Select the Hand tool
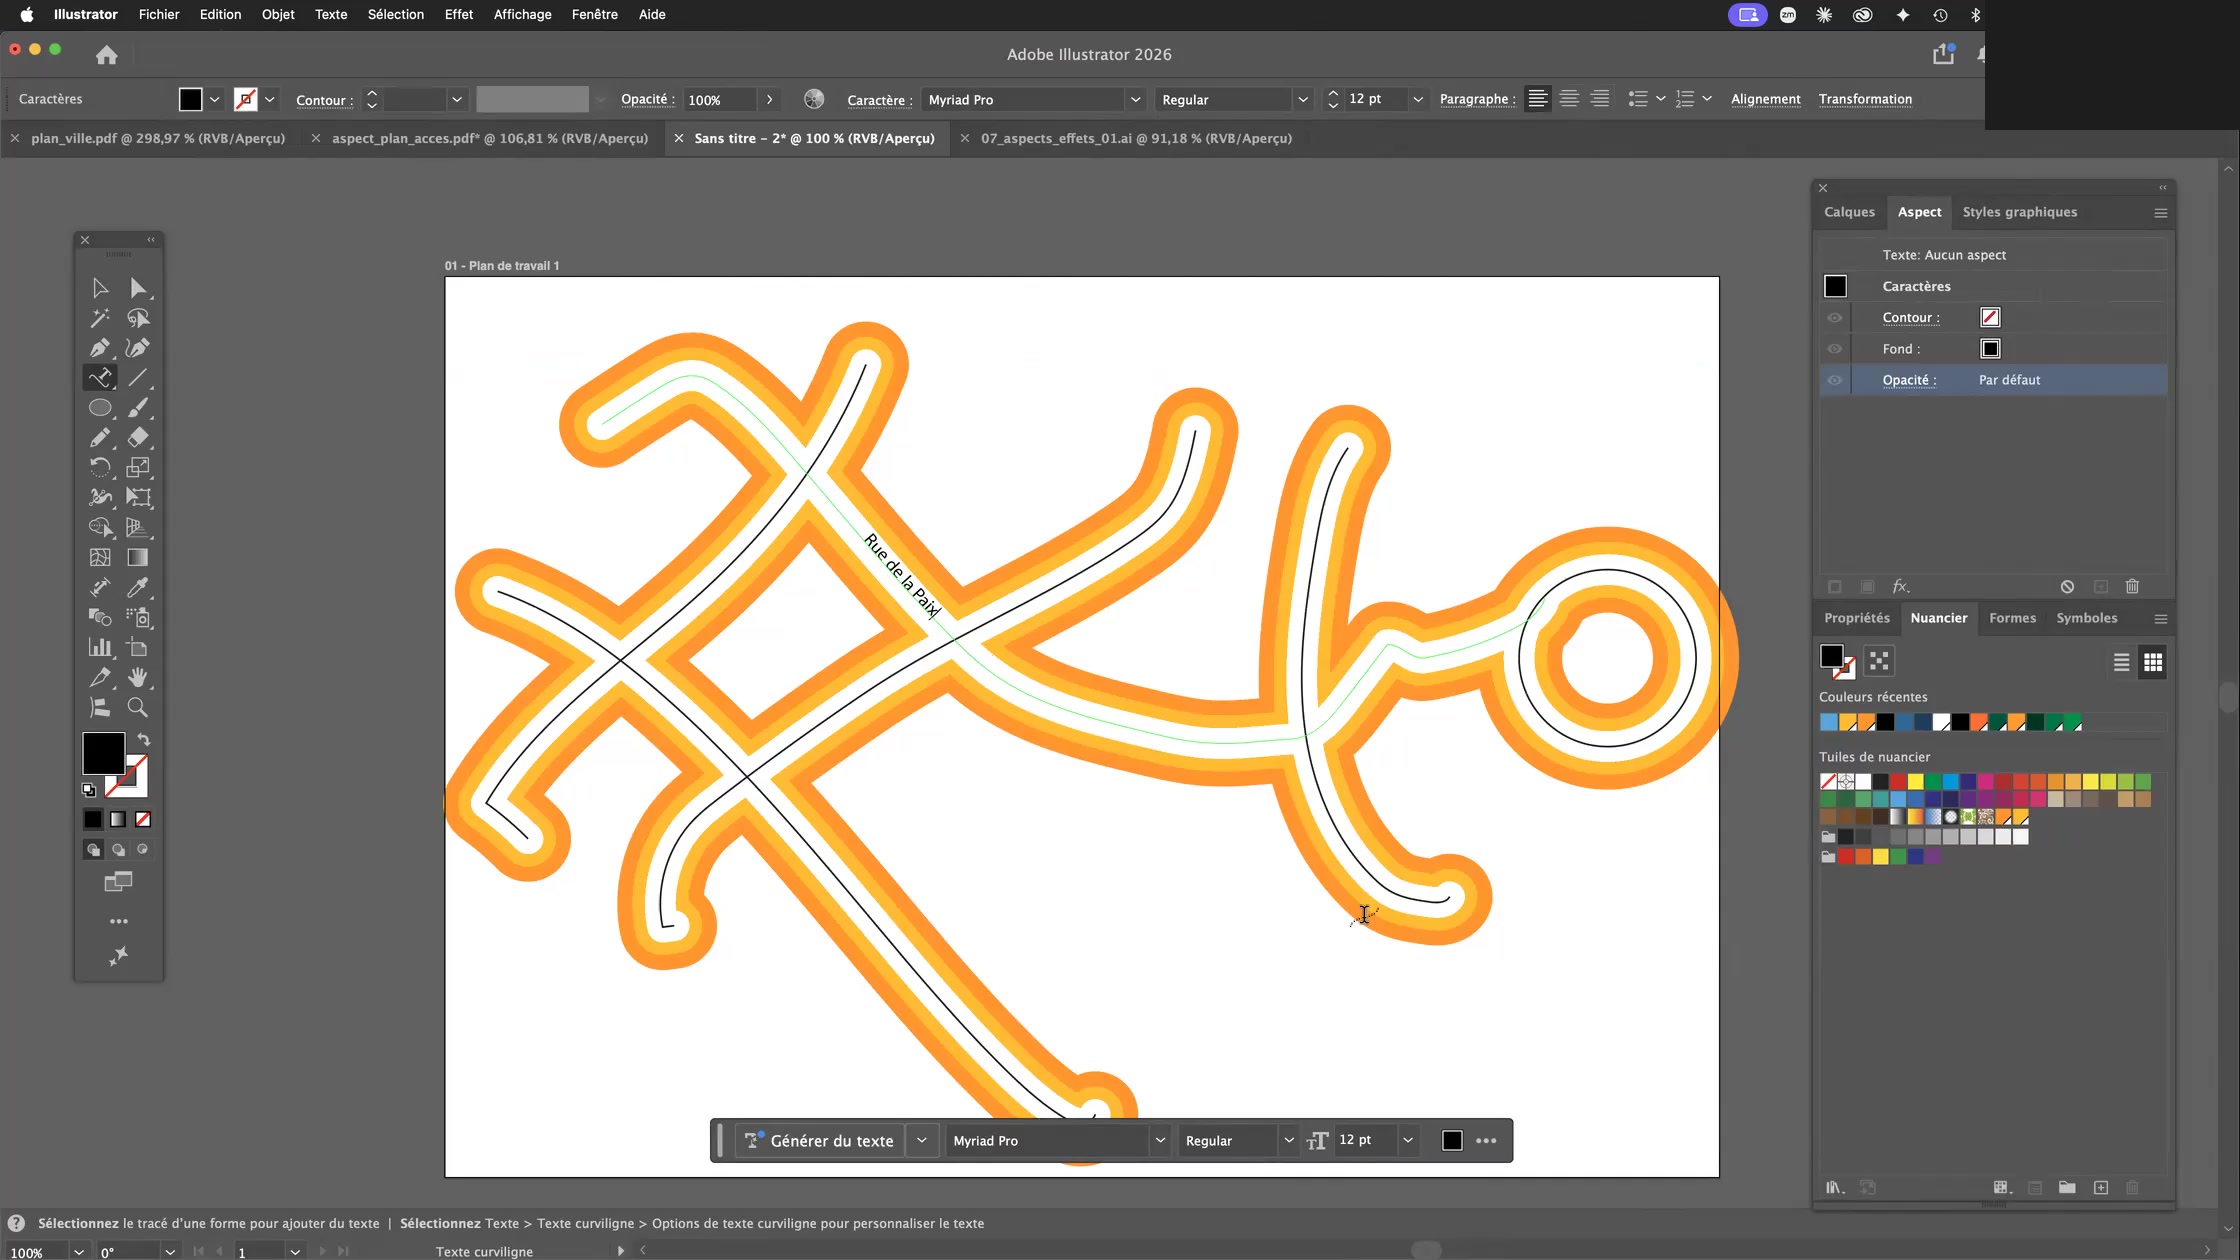This screenshot has height=1260, width=2240. coord(138,678)
